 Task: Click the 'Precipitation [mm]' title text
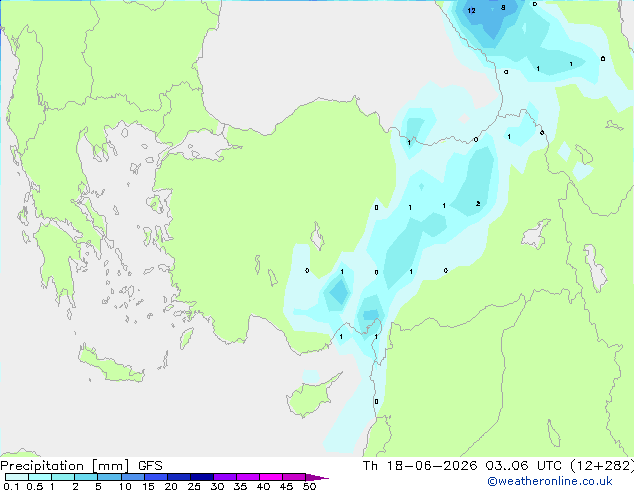(x=64, y=466)
